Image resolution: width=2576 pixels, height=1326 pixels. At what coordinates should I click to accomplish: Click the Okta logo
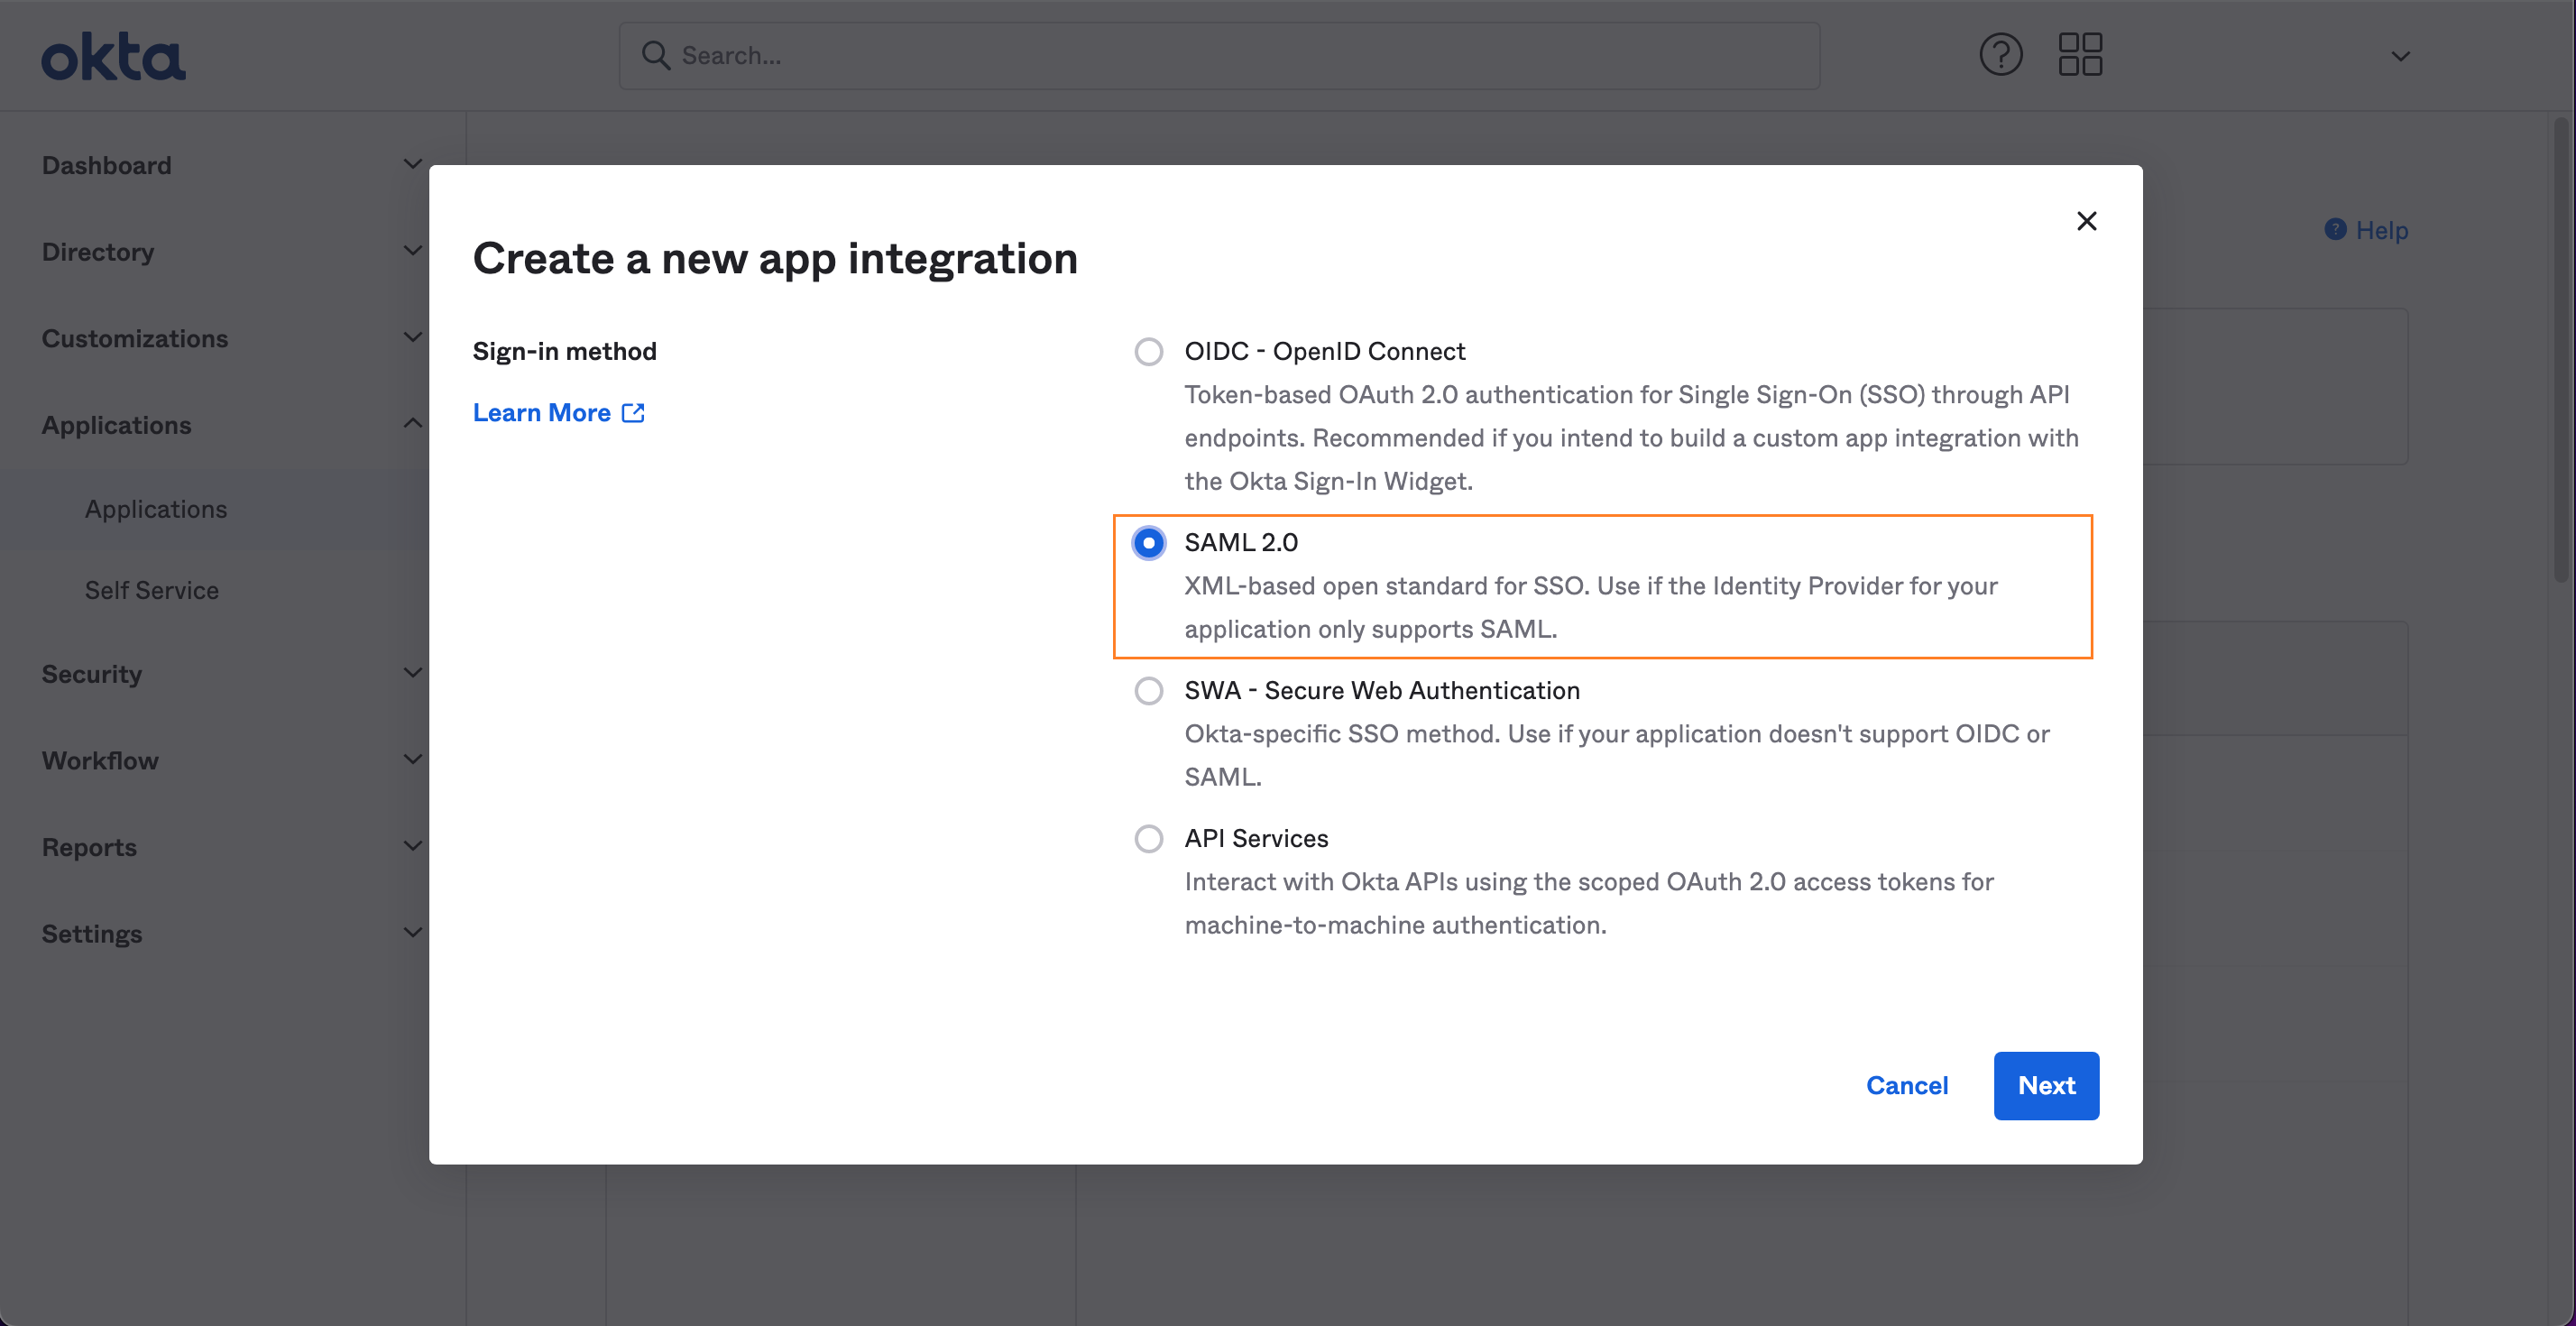tap(113, 57)
